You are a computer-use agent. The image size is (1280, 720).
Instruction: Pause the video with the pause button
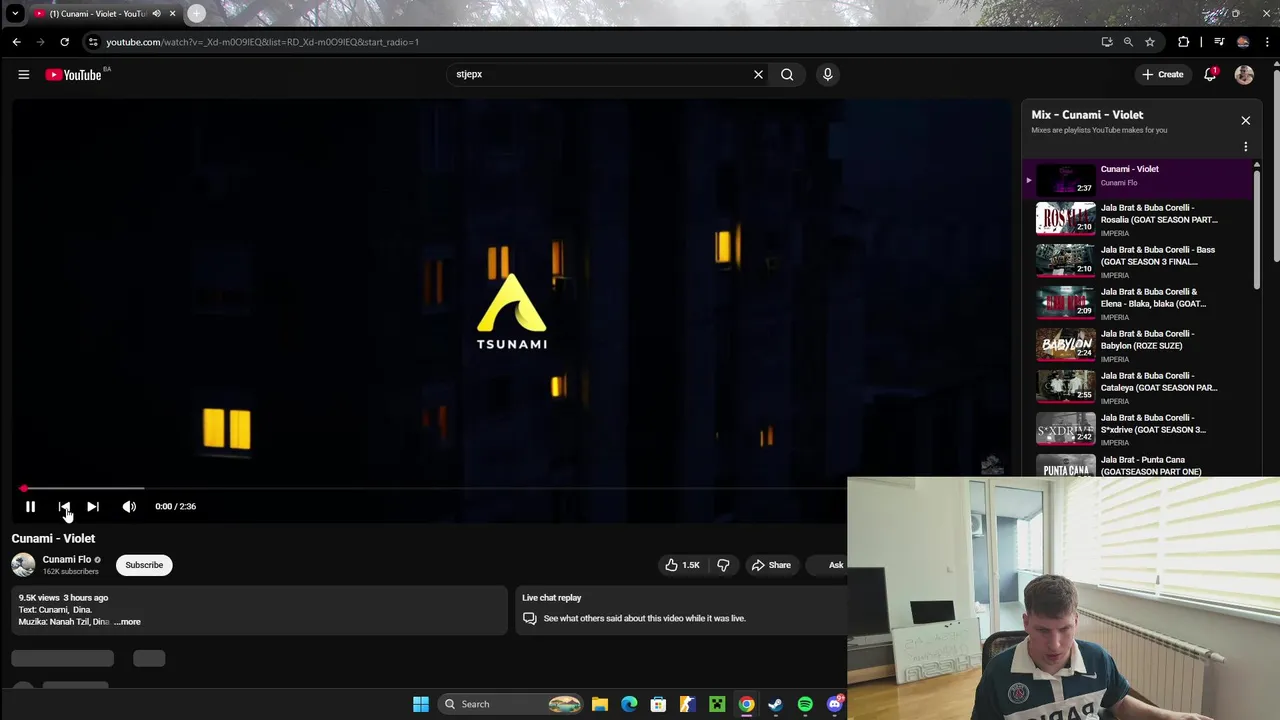point(30,507)
